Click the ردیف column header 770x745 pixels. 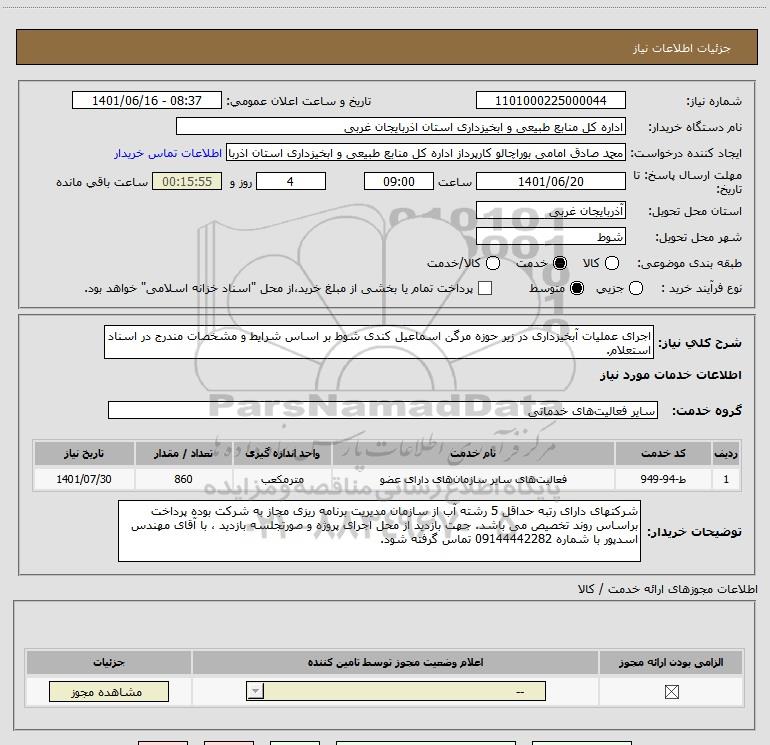pos(726,453)
